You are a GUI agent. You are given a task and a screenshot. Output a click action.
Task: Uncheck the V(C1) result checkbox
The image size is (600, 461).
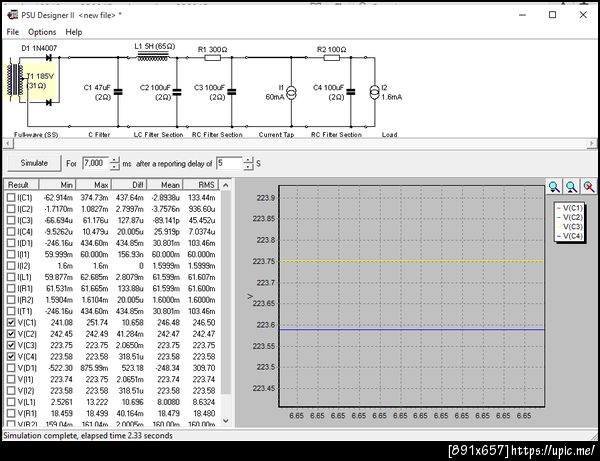[11, 323]
